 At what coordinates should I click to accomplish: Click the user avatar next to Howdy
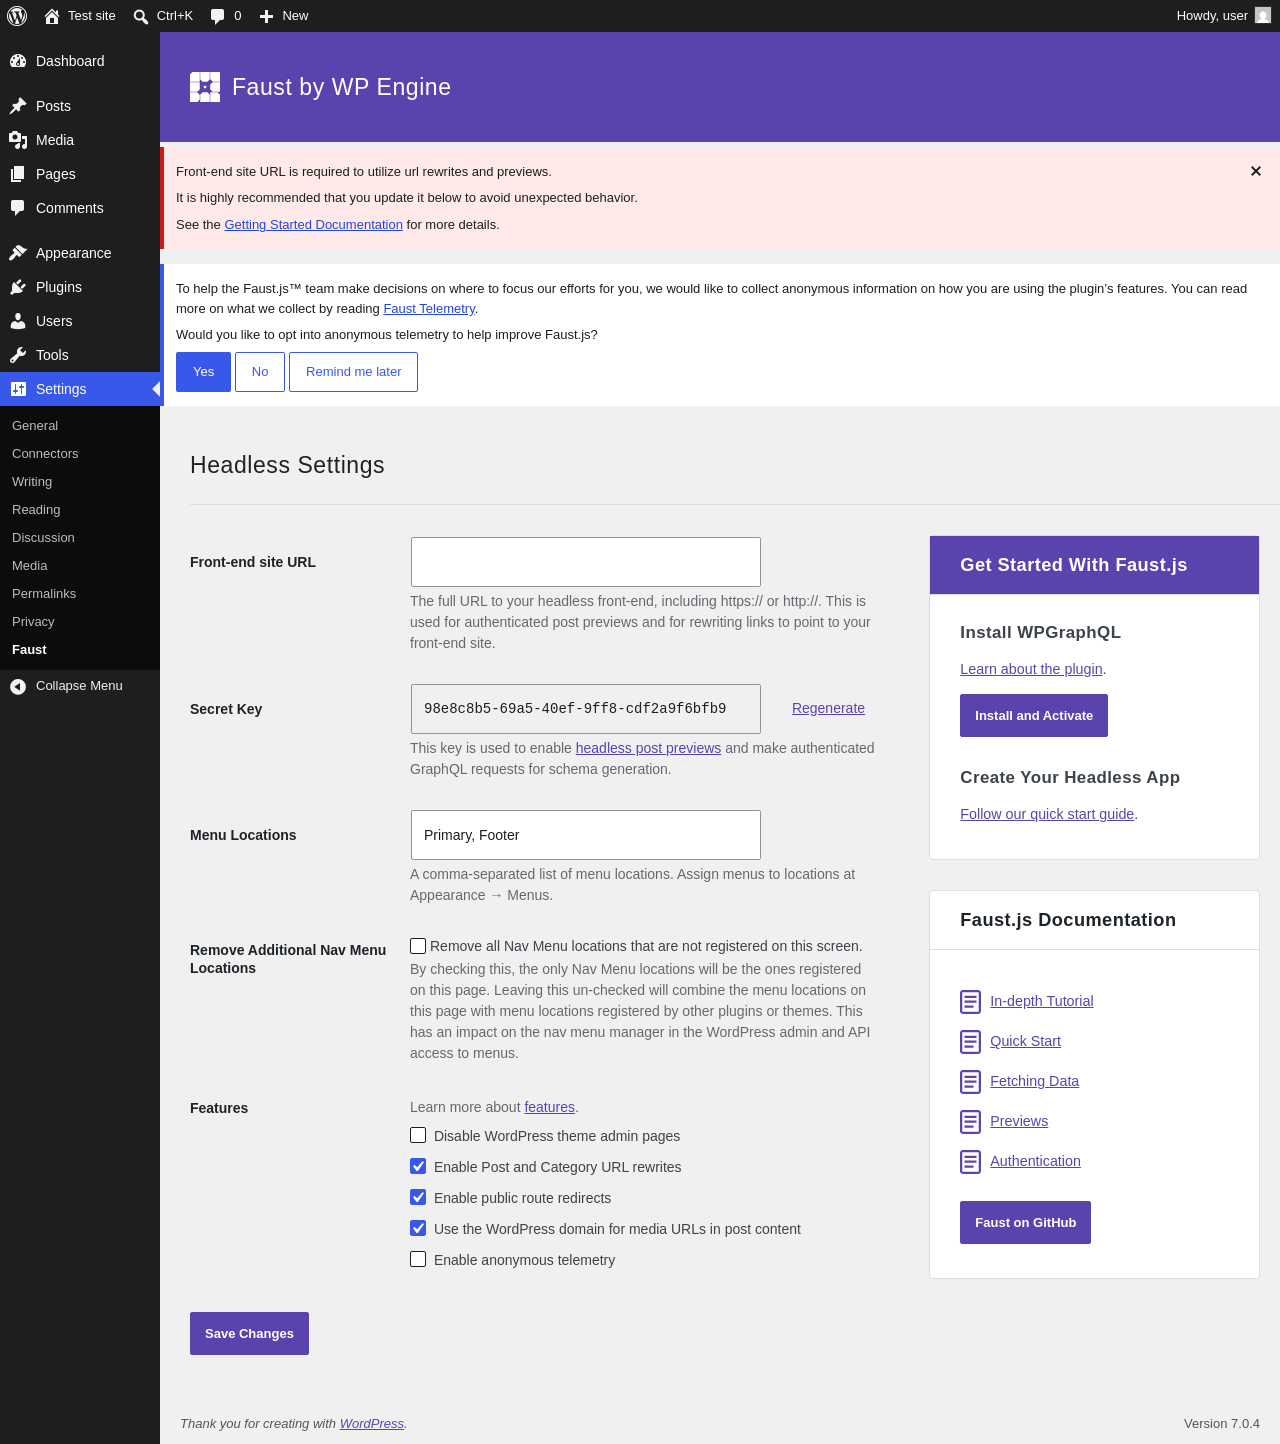click(x=1263, y=16)
